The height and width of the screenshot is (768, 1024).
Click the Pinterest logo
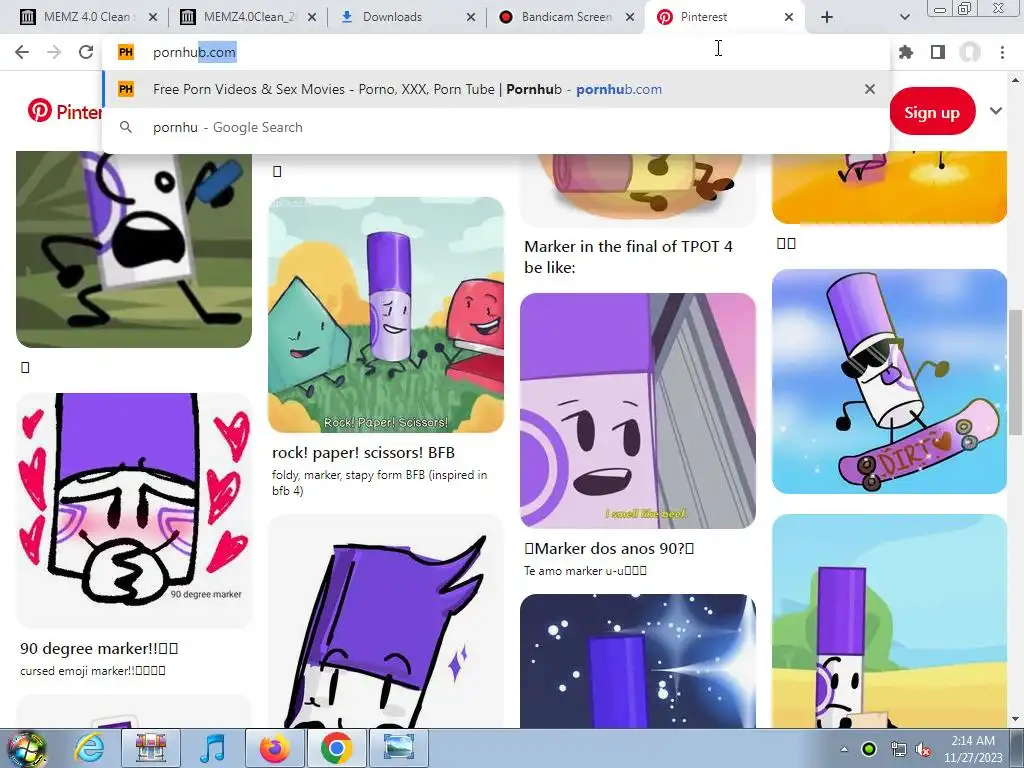click(x=64, y=111)
